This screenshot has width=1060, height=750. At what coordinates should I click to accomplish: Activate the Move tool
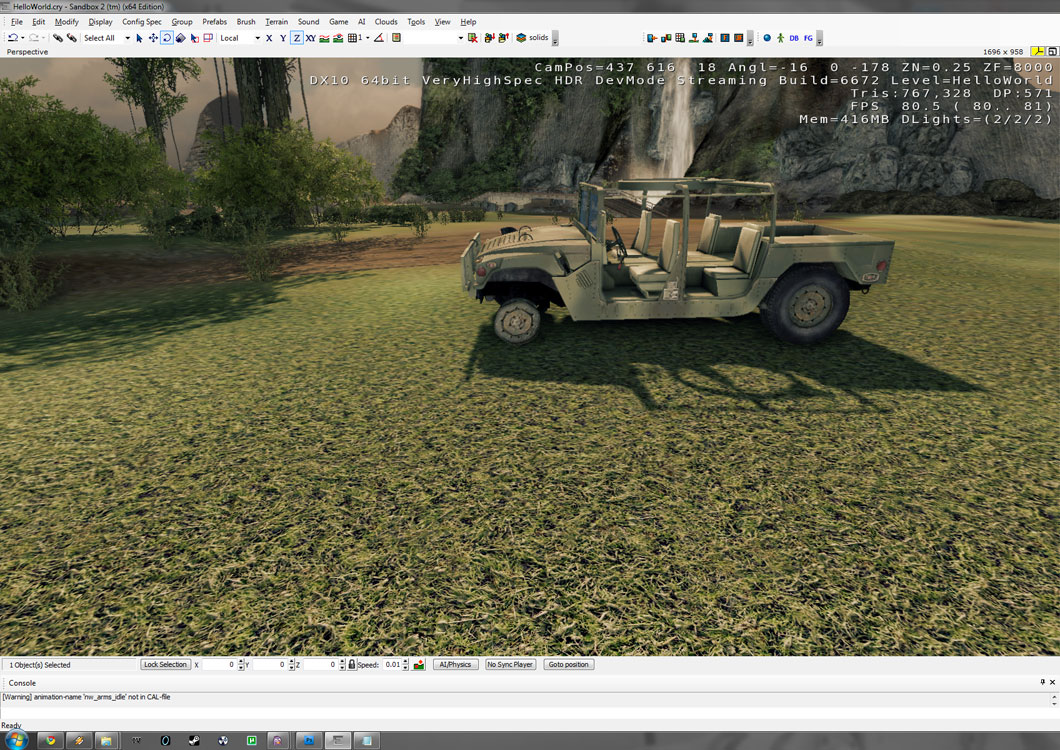coord(153,38)
